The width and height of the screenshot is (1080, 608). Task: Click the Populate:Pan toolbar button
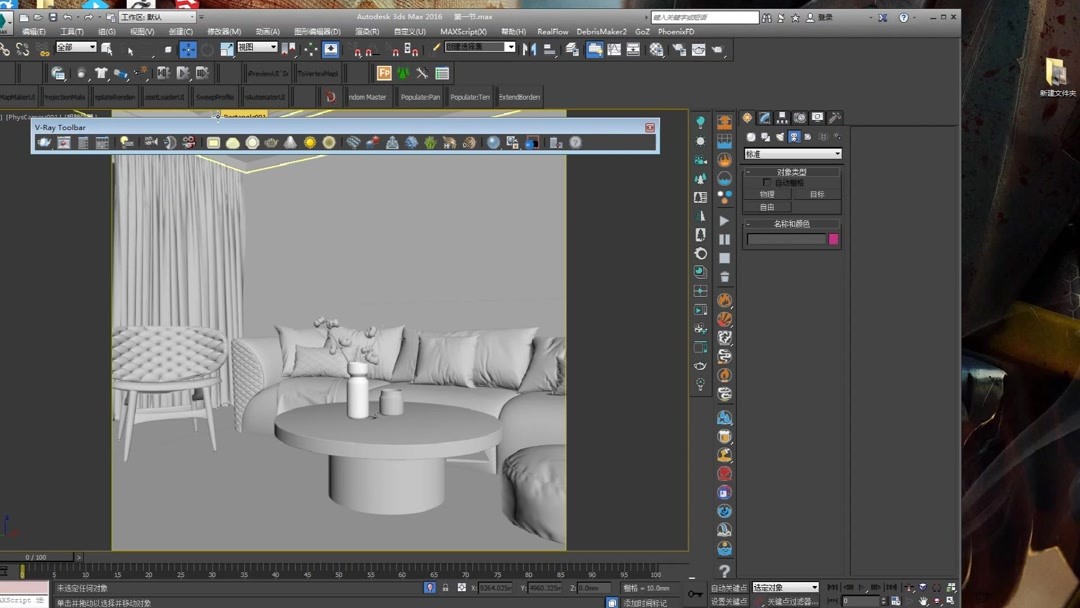[x=419, y=96]
